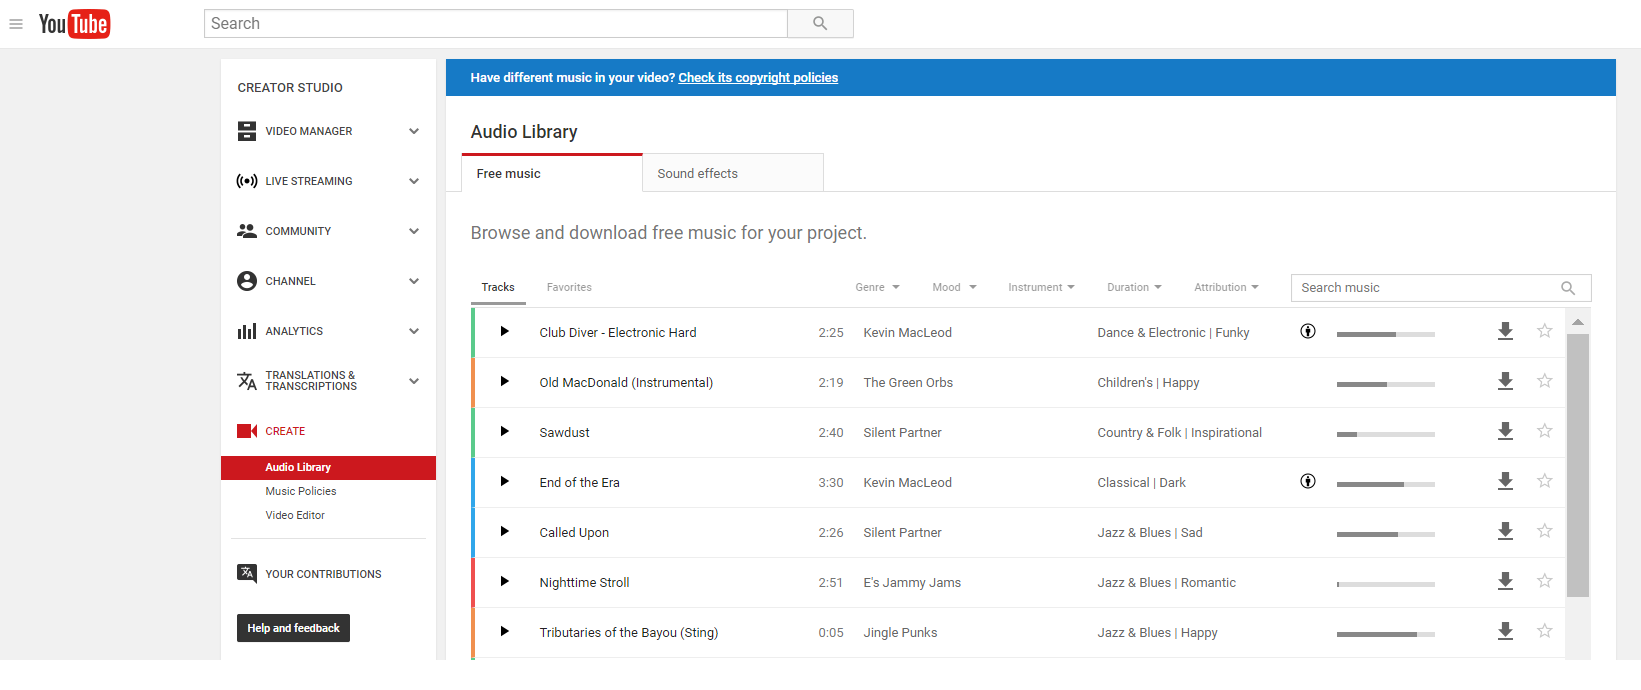
Task: Star Nighttime Stroll as favorite
Action: tap(1545, 581)
